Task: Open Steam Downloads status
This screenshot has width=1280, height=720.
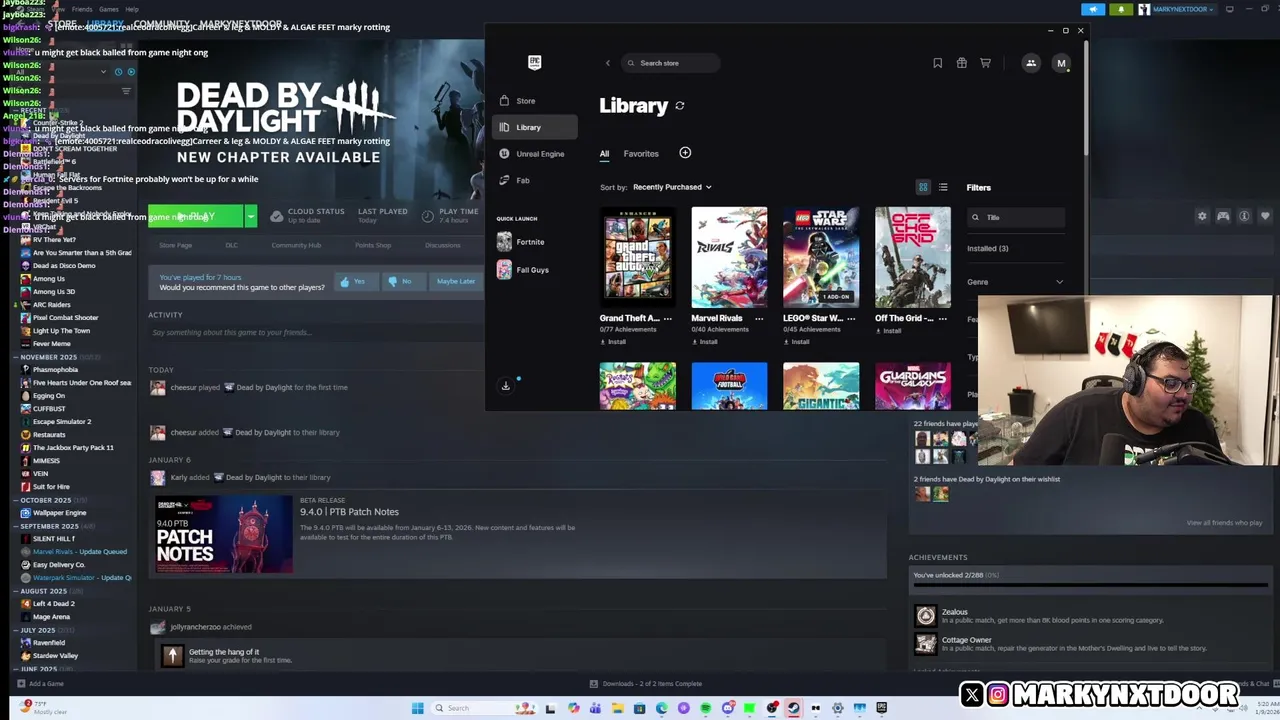Action: coord(645,684)
